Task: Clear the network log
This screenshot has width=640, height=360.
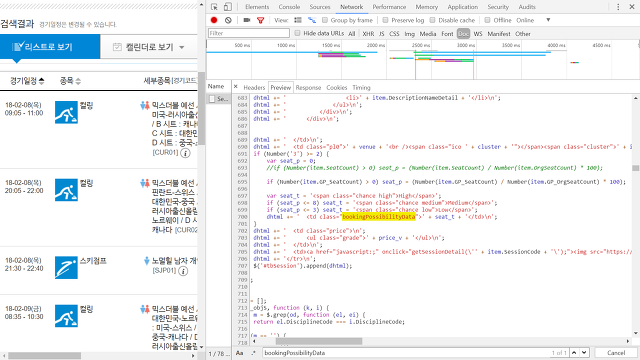Action: [x=228, y=20]
